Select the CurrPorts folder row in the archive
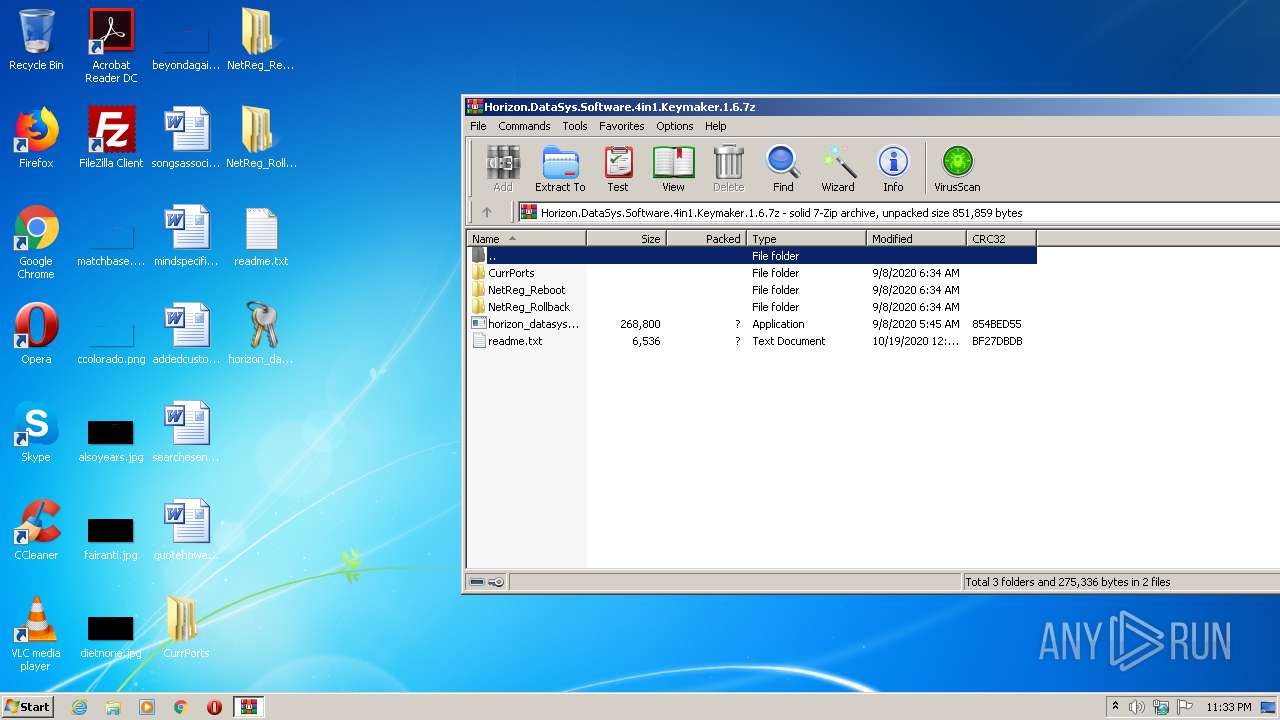1280x720 pixels. (752, 273)
